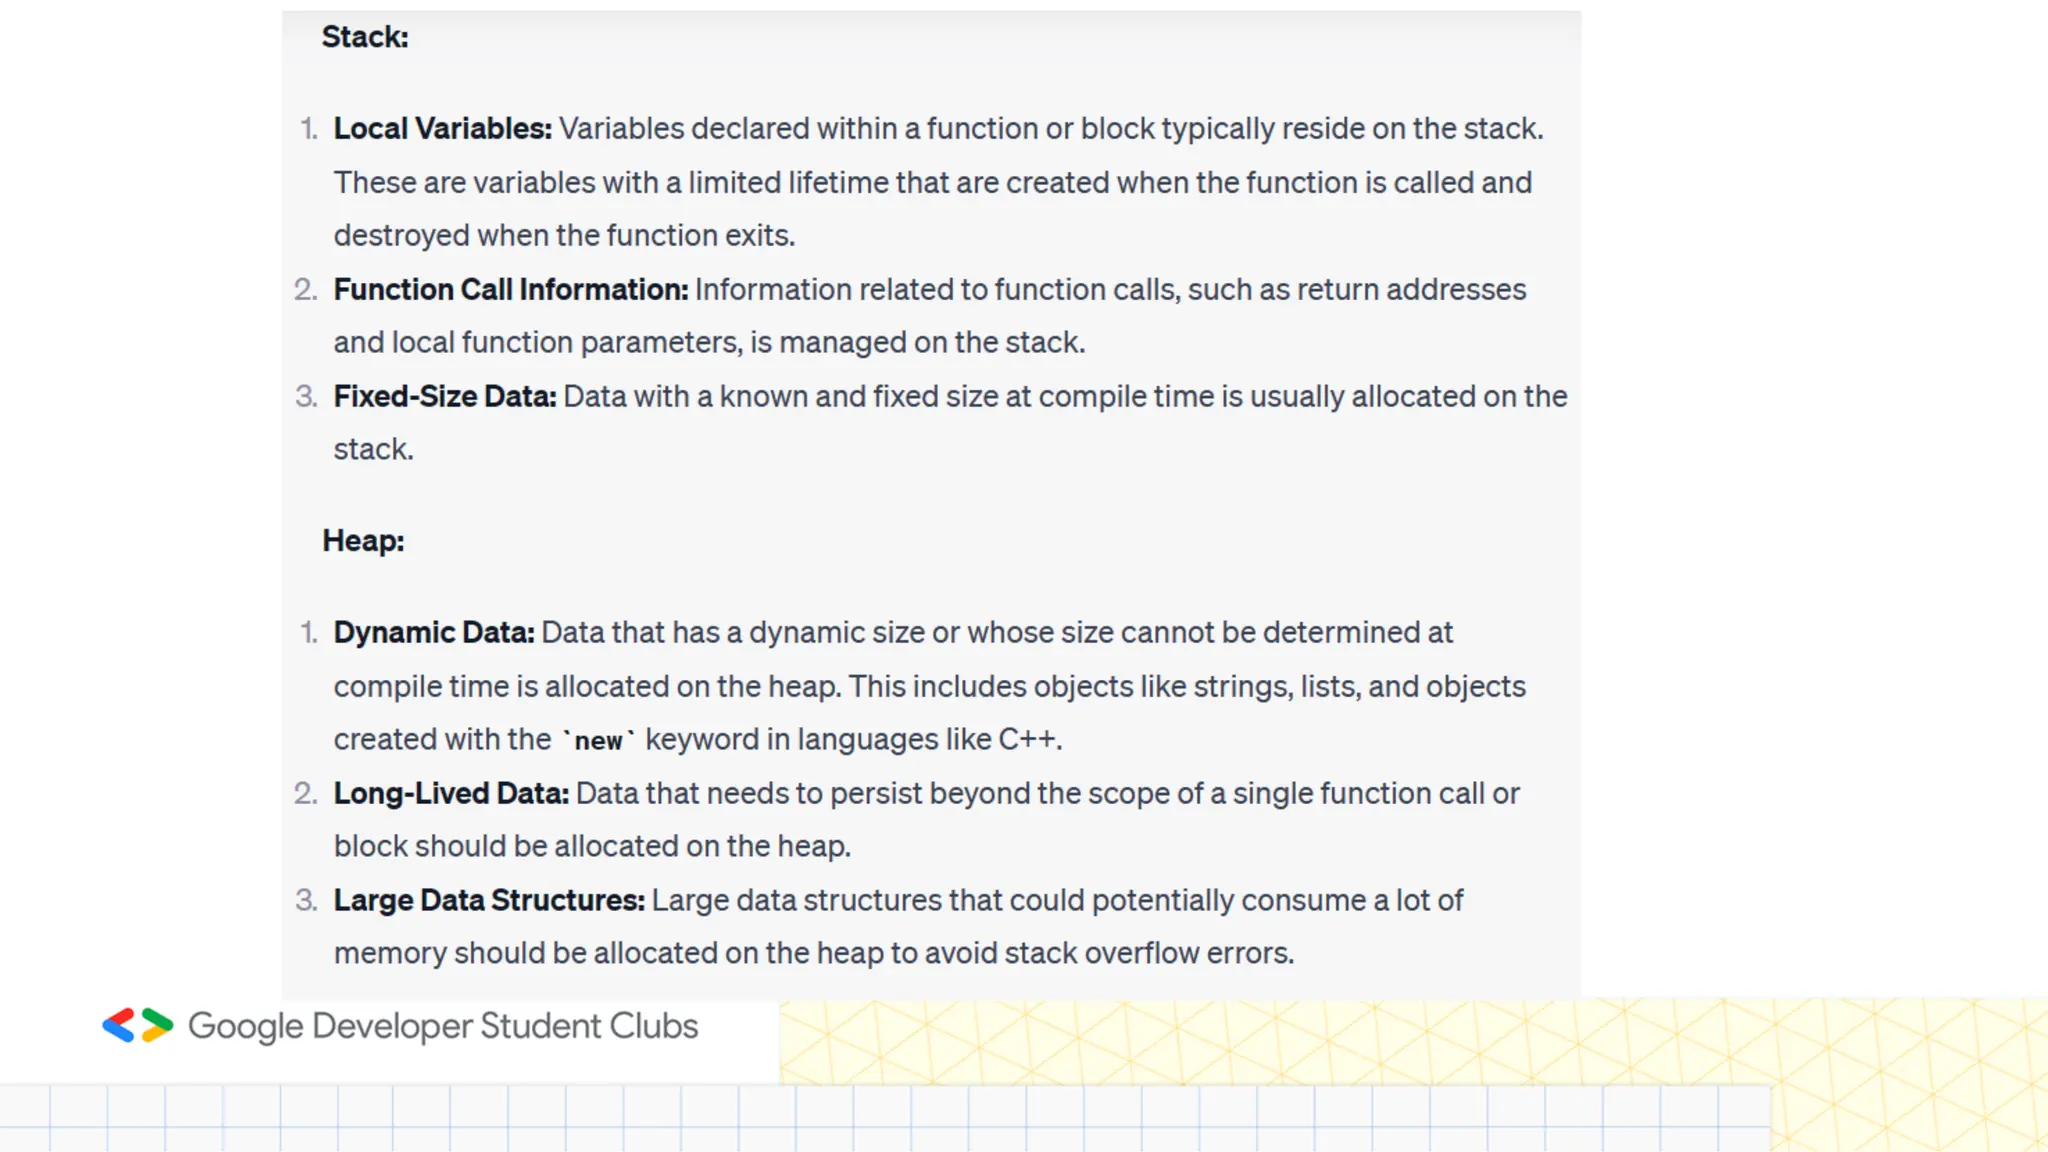
Task: Click the "Dynamic Data:" bold label
Action: click(433, 633)
